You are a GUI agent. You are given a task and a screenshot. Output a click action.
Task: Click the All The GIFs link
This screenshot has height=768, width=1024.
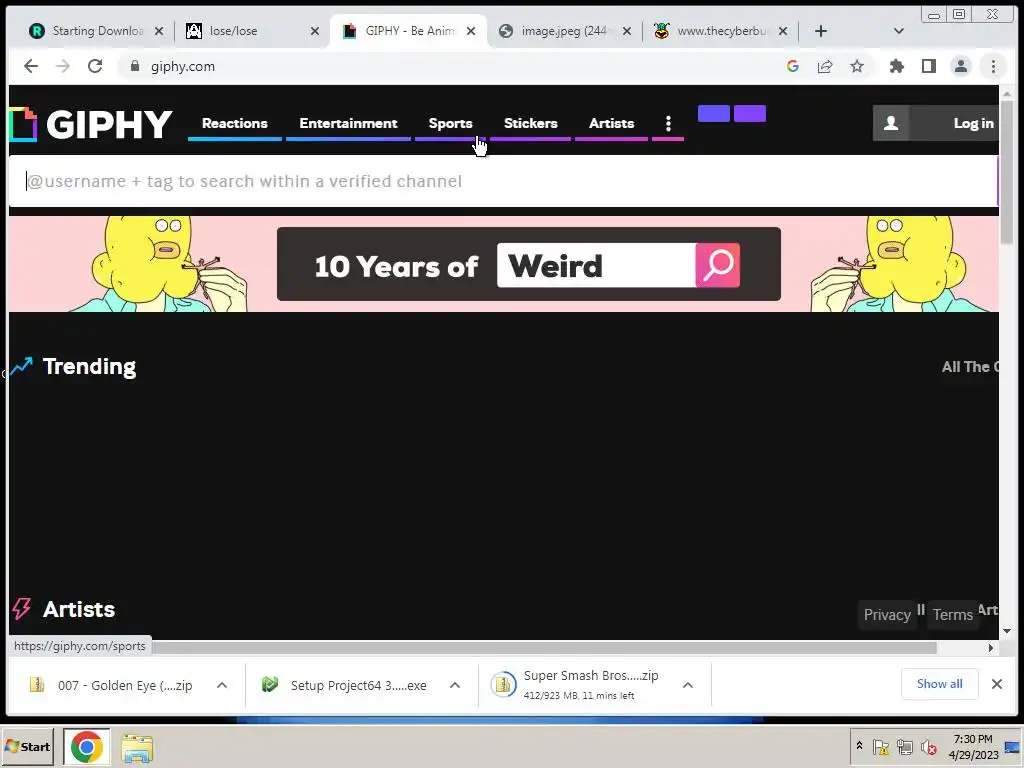point(970,366)
